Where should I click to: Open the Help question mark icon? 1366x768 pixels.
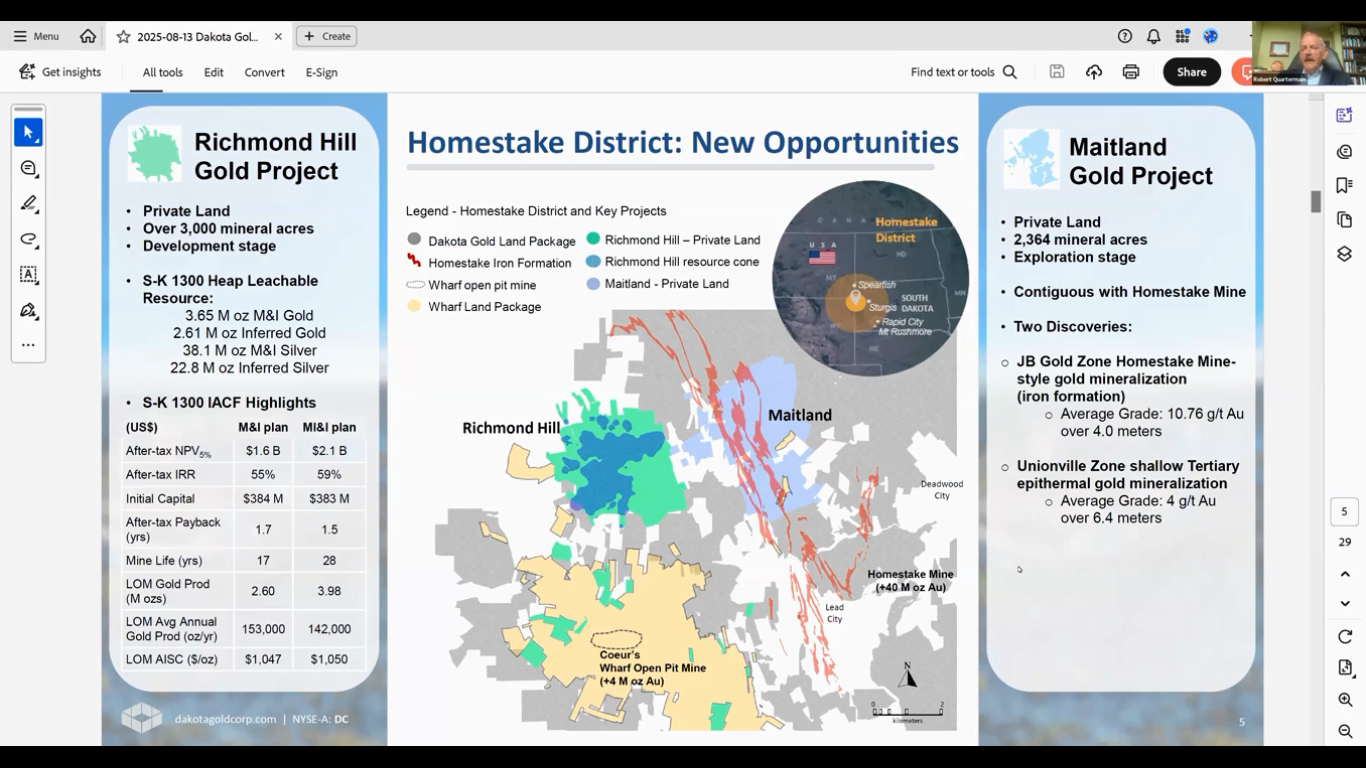(x=1125, y=36)
